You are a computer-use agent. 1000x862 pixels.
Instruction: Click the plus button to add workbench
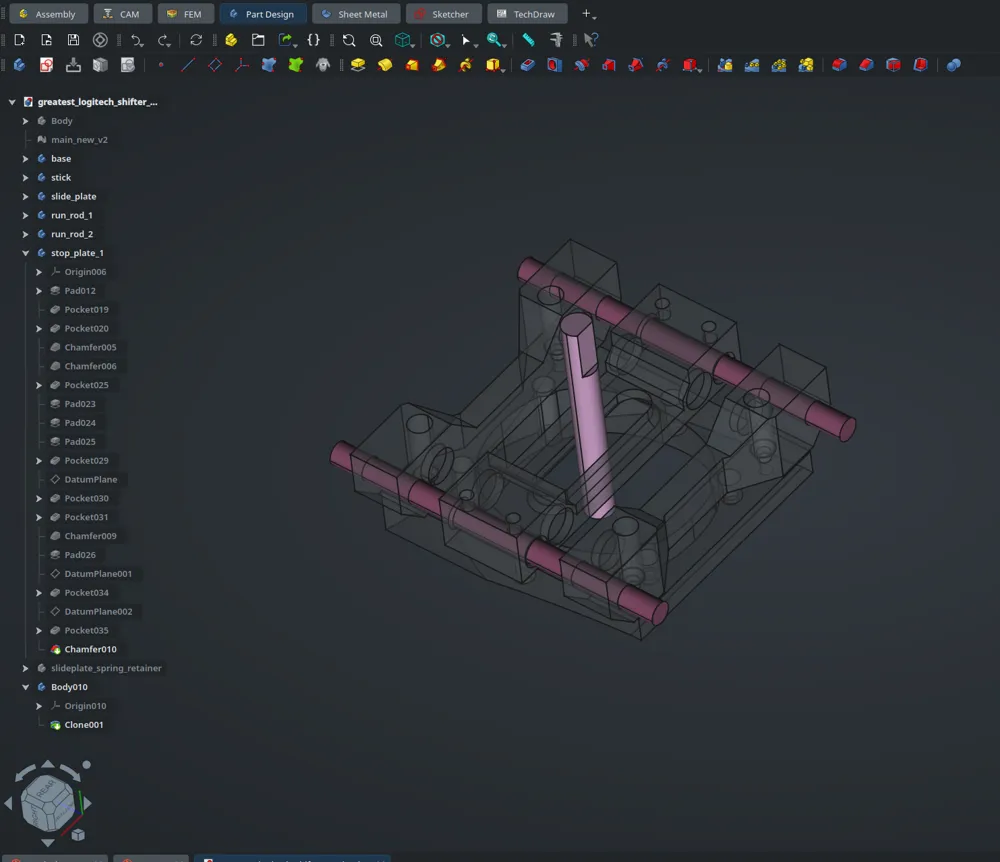pos(587,13)
